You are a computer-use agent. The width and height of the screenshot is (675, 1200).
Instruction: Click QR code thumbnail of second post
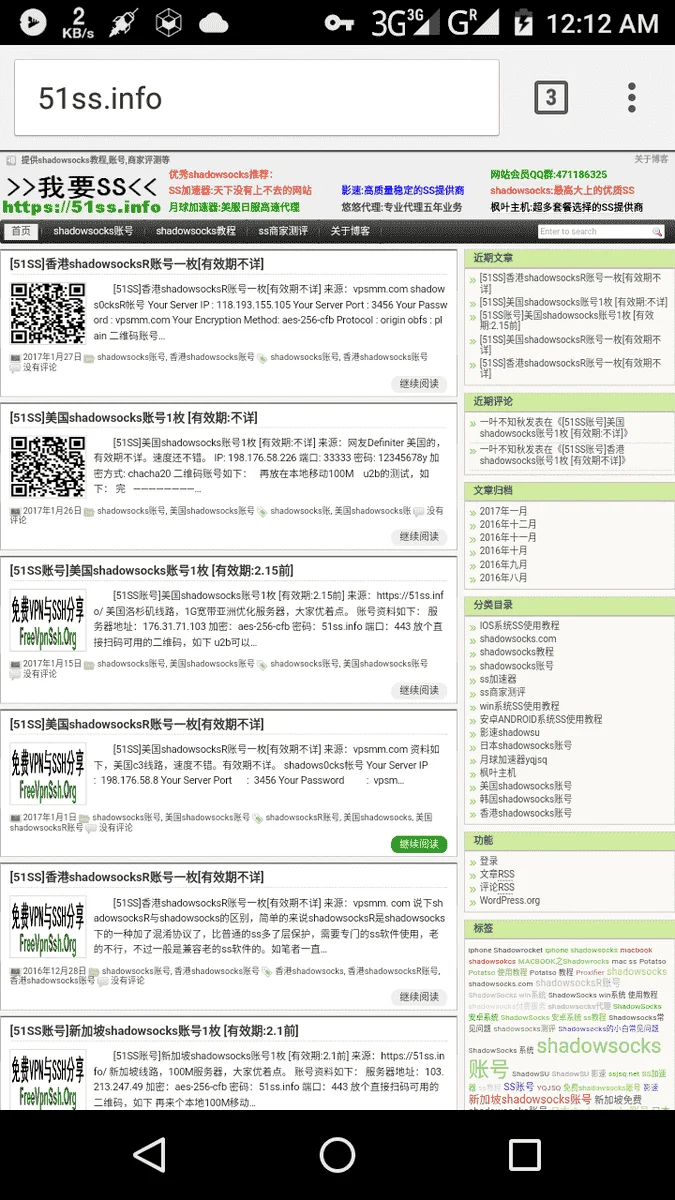point(48,467)
